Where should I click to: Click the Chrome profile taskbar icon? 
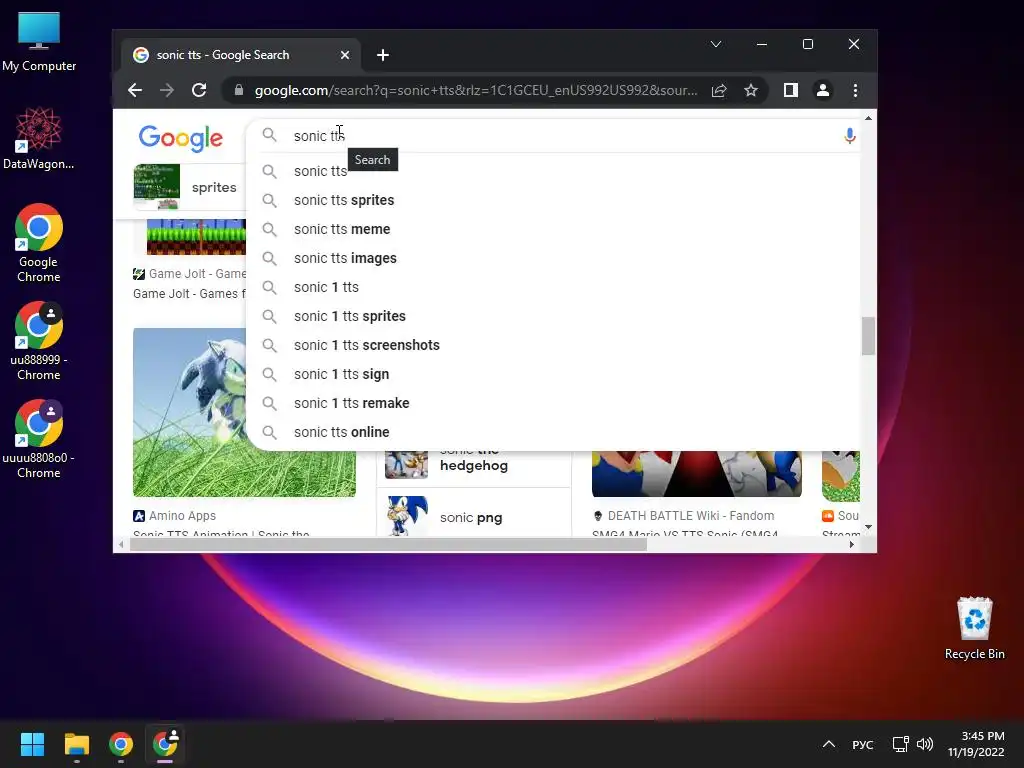[x=165, y=744]
